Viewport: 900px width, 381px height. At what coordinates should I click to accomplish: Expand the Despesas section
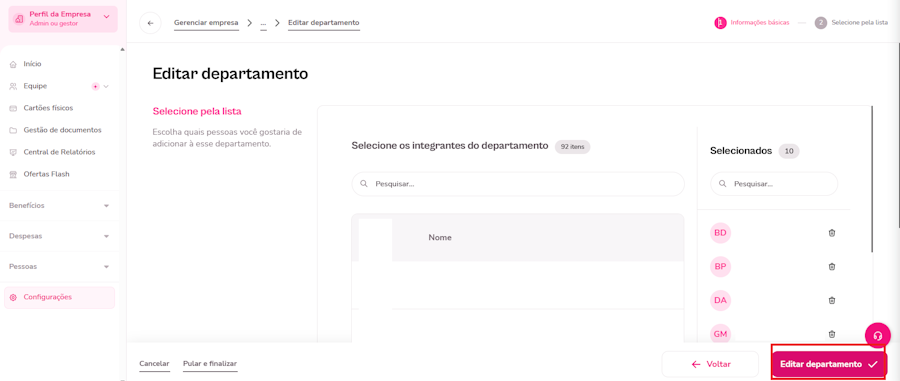pos(59,236)
